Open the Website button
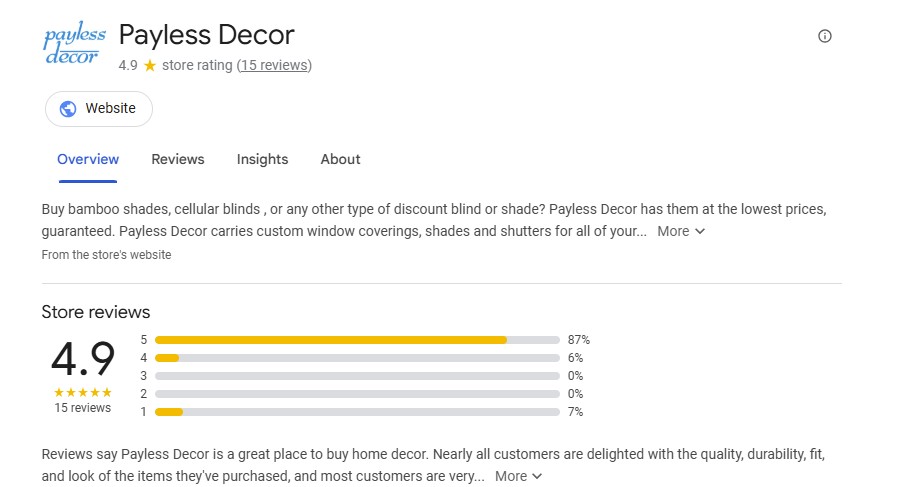The width and height of the screenshot is (913, 487). pos(99,109)
